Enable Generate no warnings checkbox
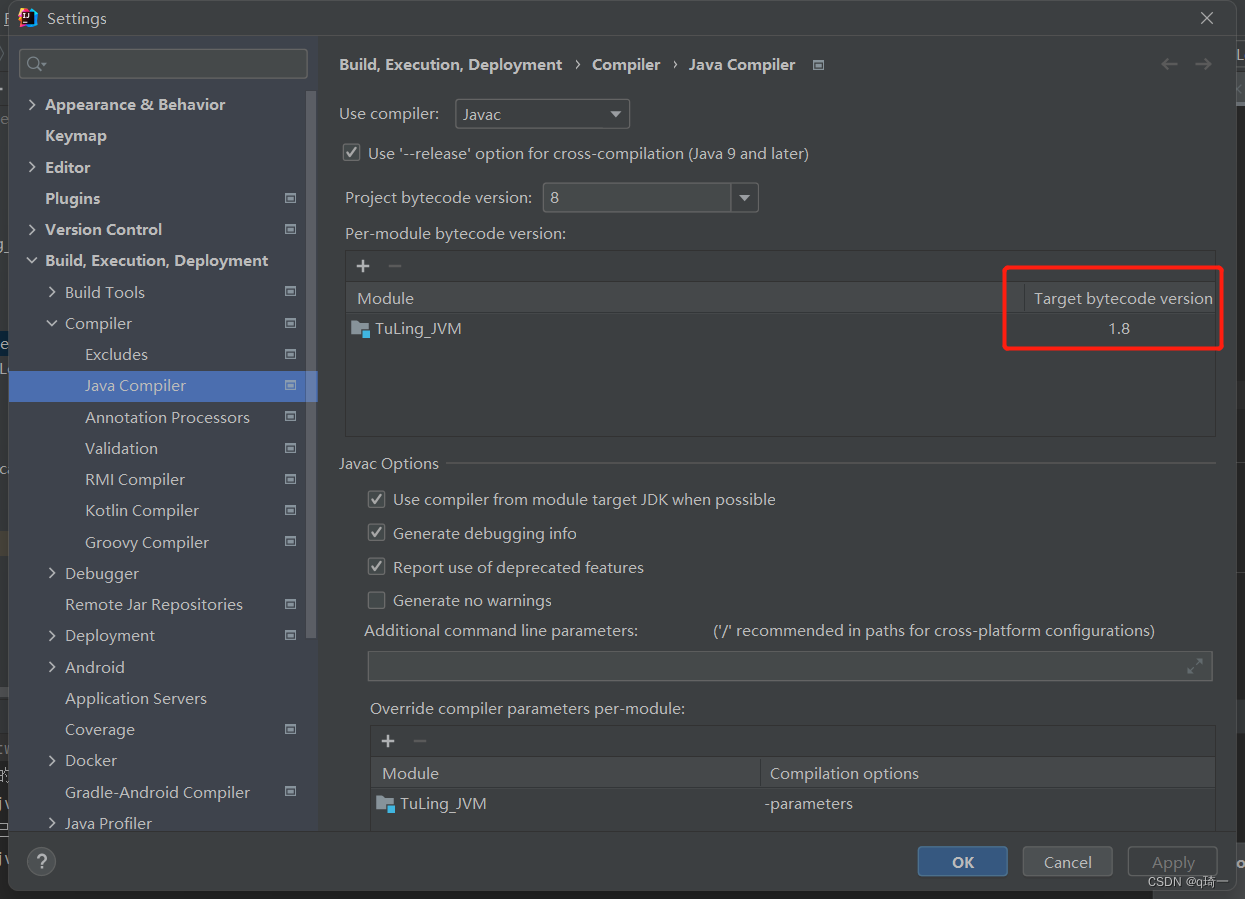The height and width of the screenshot is (899, 1245). (376, 600)
